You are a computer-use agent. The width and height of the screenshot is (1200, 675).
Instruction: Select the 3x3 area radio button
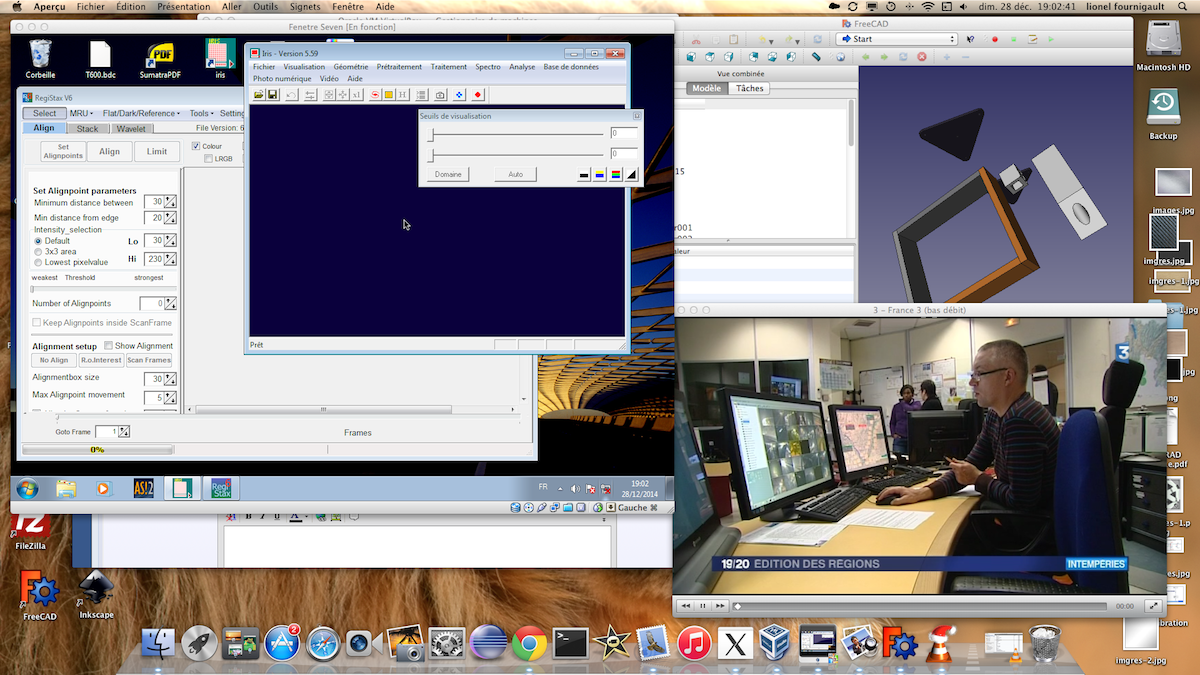click(x=38, y=252)
